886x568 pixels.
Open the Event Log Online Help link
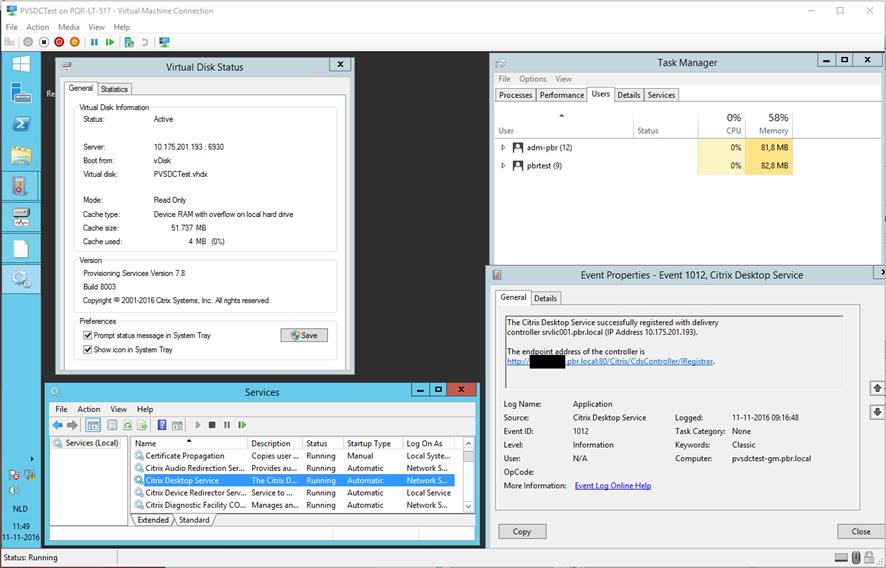pyautogui.click(x=613, y=485)
